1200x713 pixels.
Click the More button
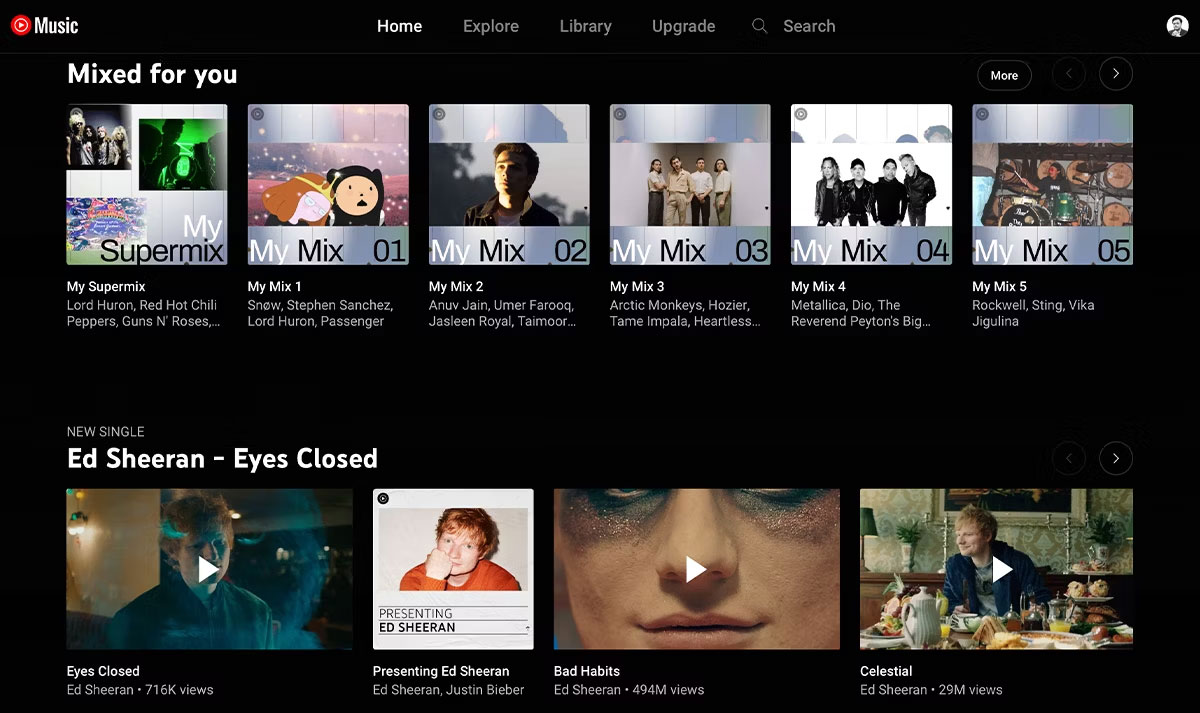pos(1004,75)
